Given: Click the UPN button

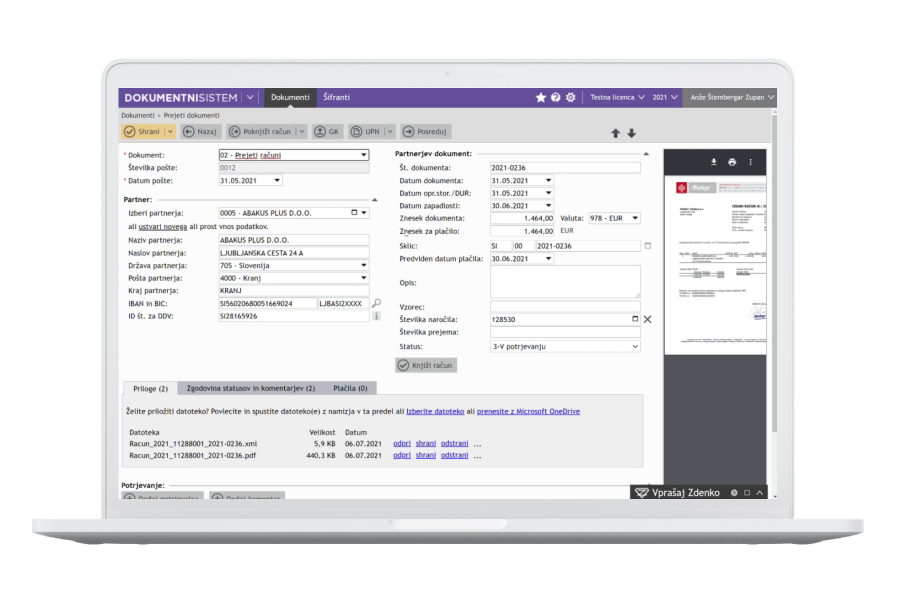Looking at the screenshot, I should tap(366, 131).
